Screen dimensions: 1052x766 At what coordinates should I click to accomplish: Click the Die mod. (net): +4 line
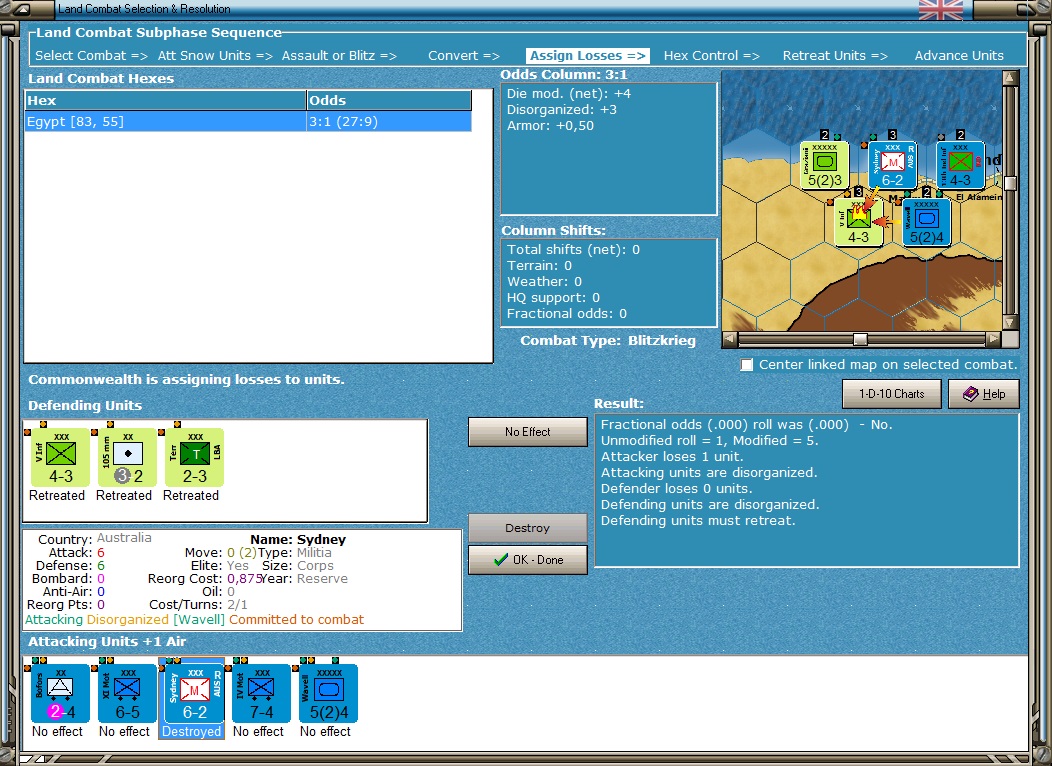tap(569, 94)
